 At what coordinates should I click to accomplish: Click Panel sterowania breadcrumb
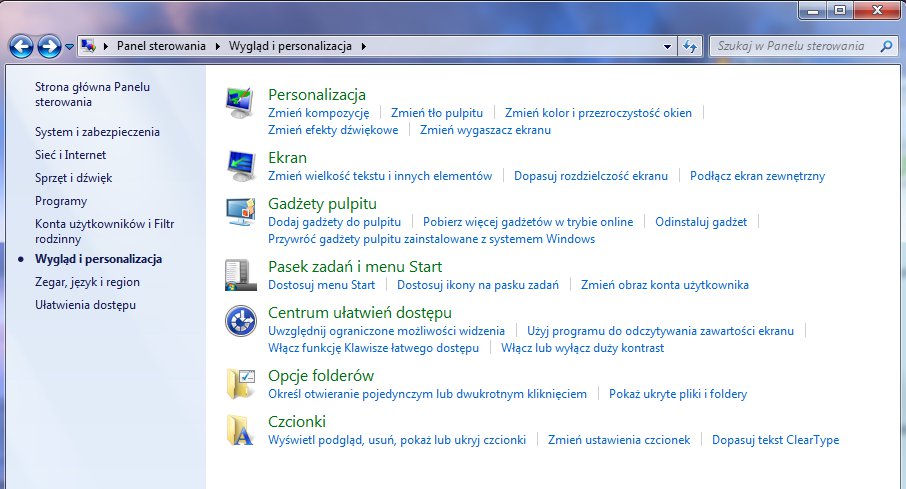click(x=161, y=46)
